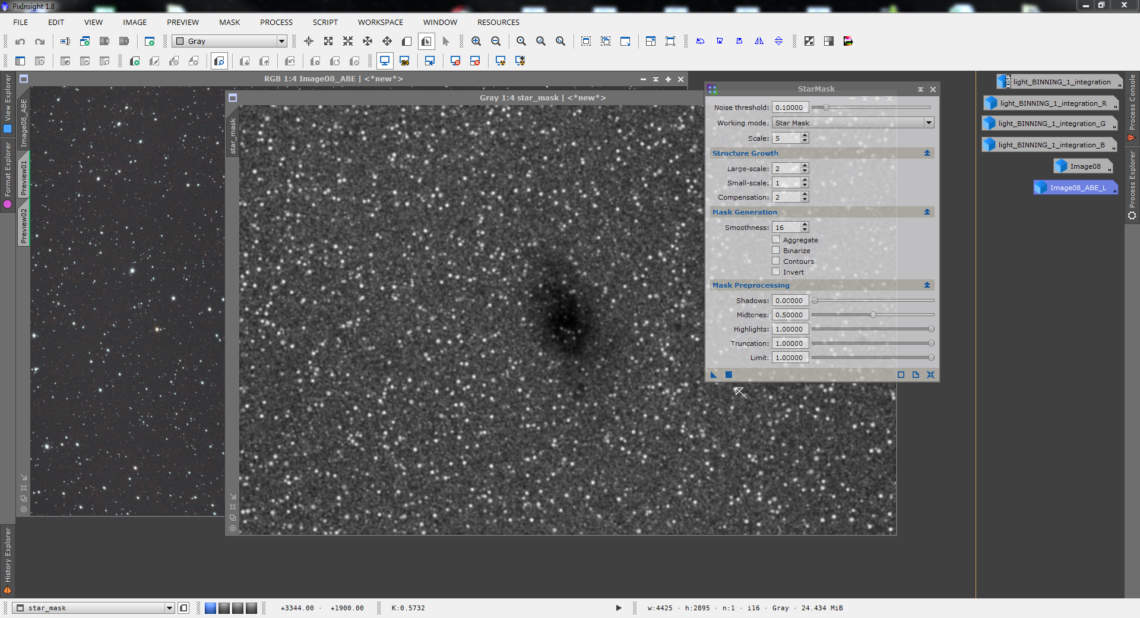Collapse the Mask Preprocessing section
Viewport: 1140px width, 618px height.
[x=928, y=284]
